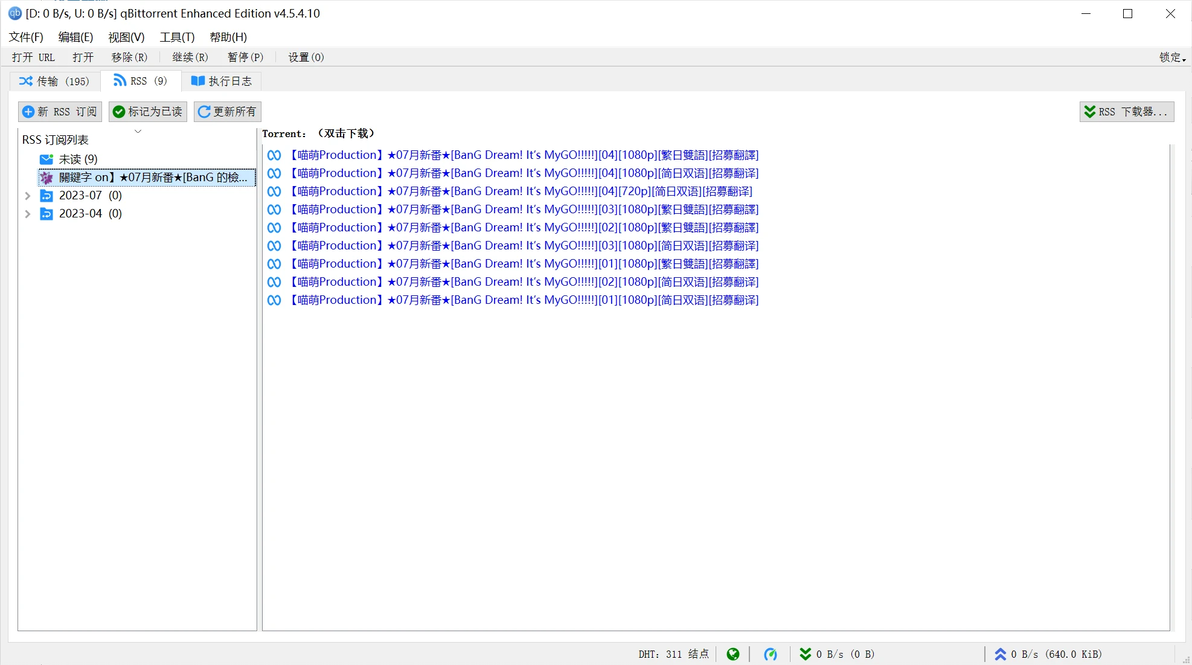Click loop icon of [04][1080p][繁日雙語] article
The height and width of the screenshot is (665, 1192).
tap(274, 155)
